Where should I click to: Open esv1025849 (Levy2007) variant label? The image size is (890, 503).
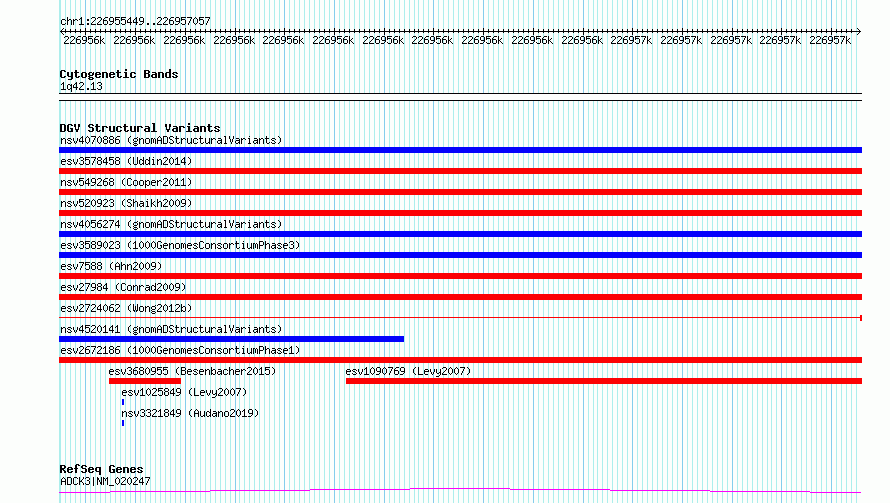[x=184, y=392]
